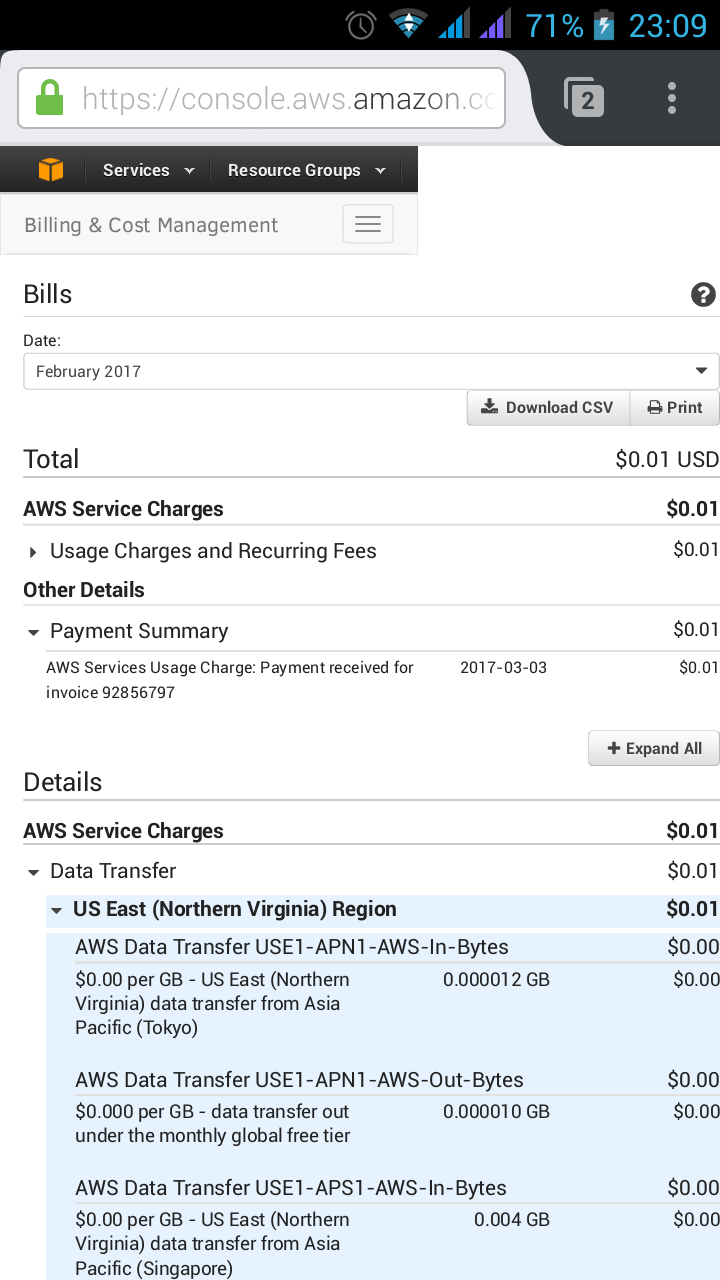The width and height of the screenshot is (720, 1280).
Task: Click the Expand All button
Action: [x=654, y=748]
